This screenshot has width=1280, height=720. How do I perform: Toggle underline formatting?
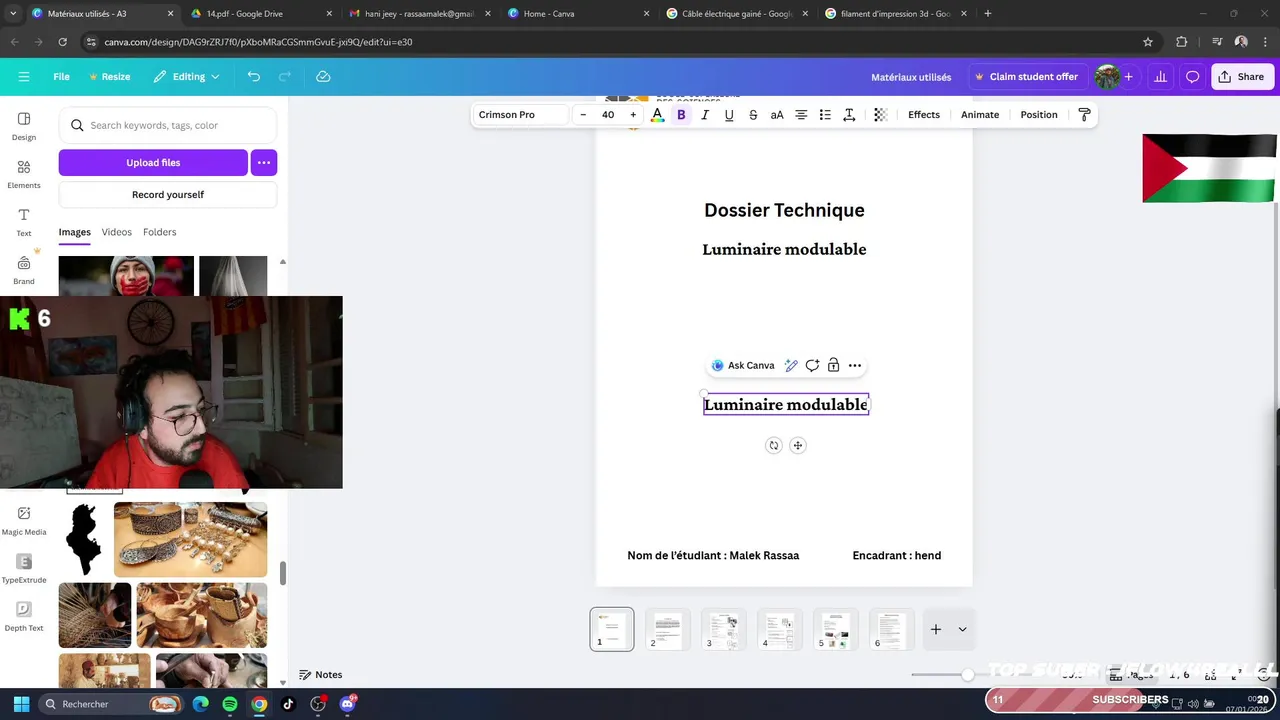[x=729, y=115]
